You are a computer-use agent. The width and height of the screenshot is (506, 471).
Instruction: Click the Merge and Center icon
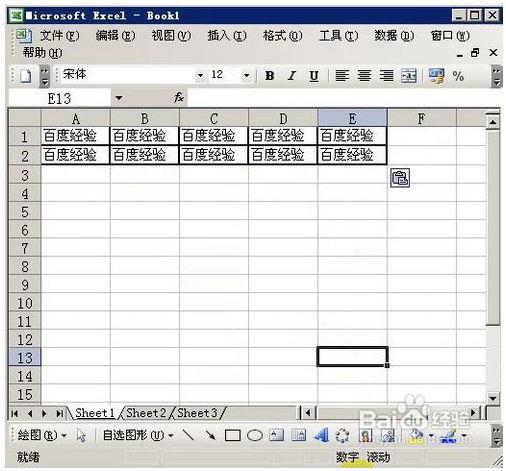point(409,76)
